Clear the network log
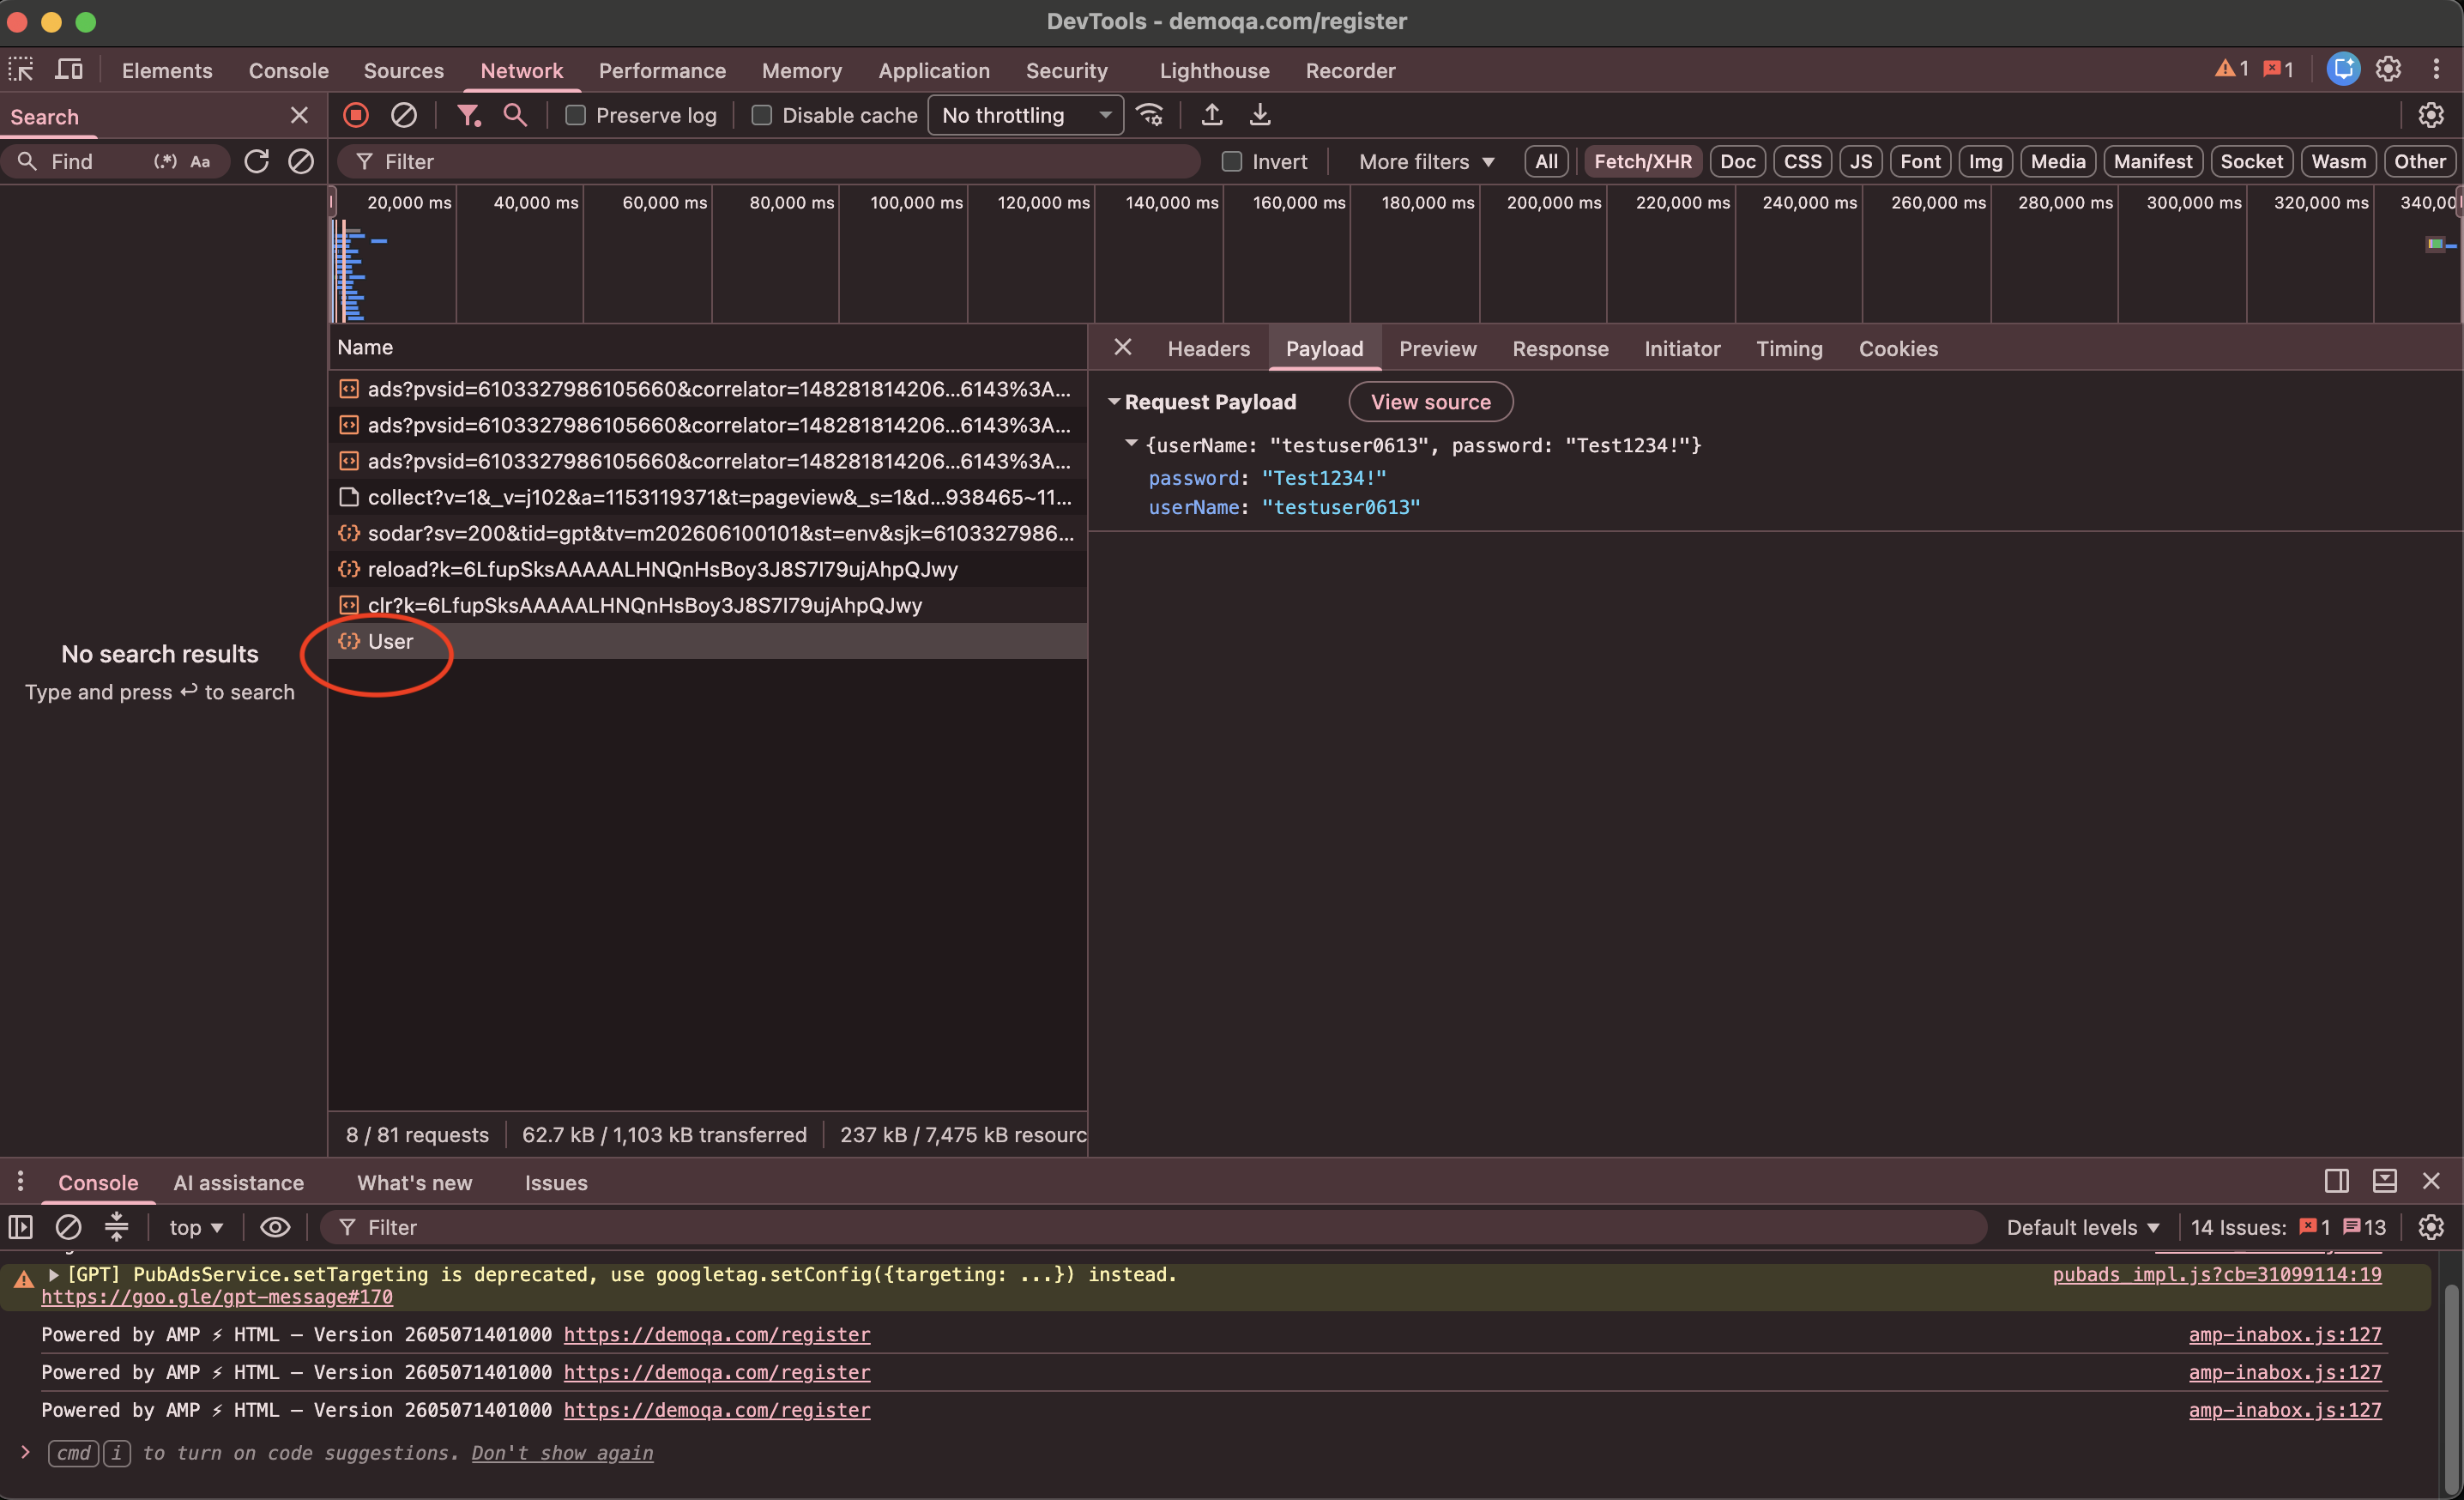Screen dimensions: 2464x1500 click(403, 115)
